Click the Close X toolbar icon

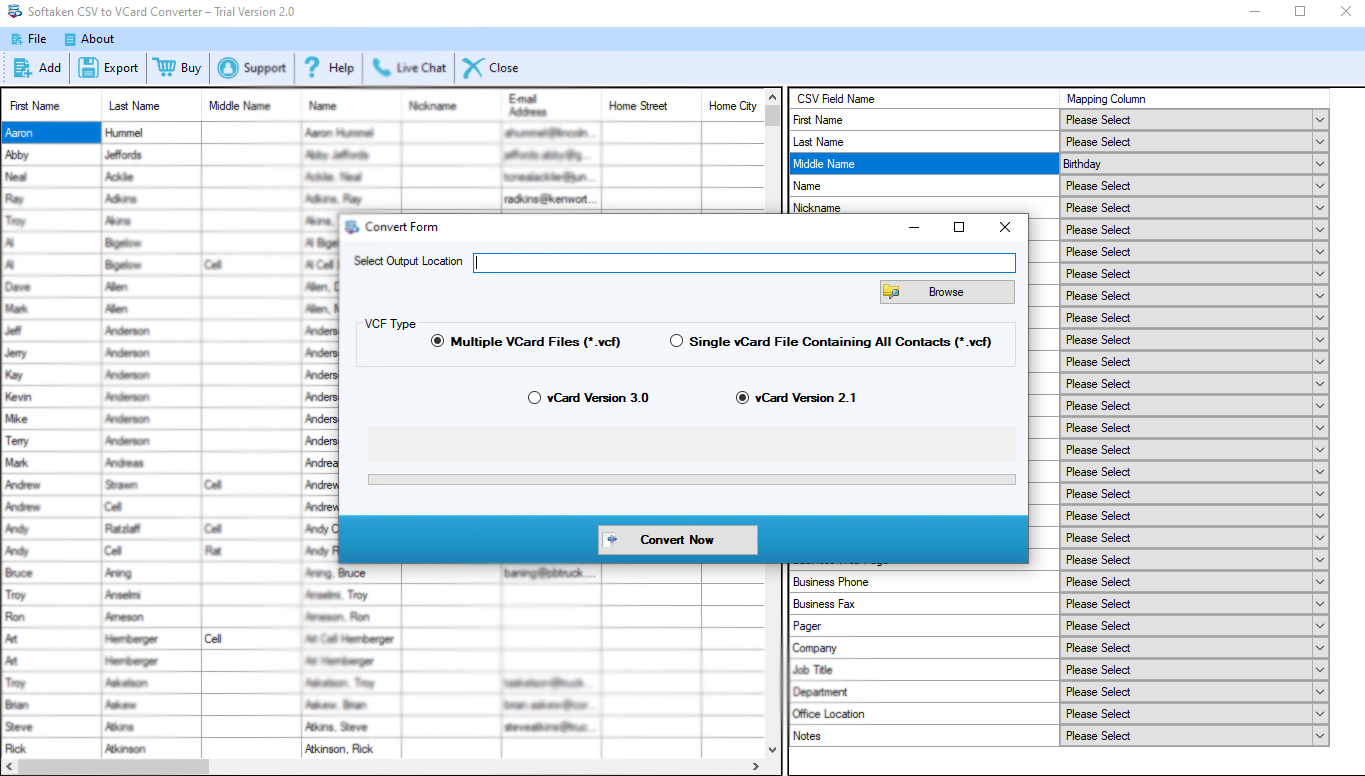coord(472,68)
